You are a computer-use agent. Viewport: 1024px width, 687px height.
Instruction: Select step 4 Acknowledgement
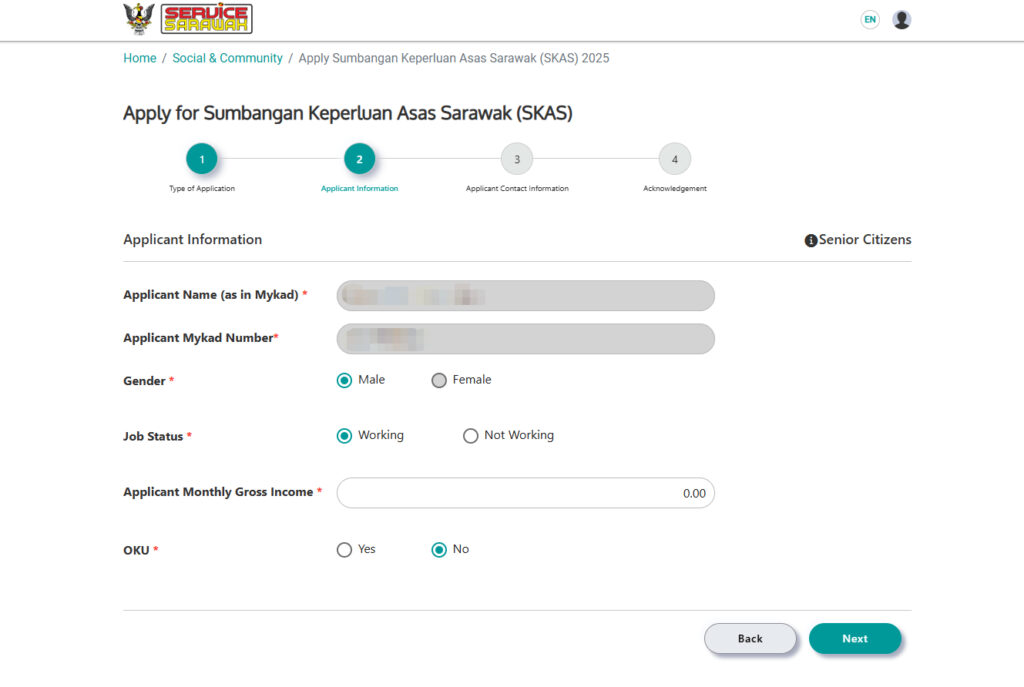coord(675,159)
